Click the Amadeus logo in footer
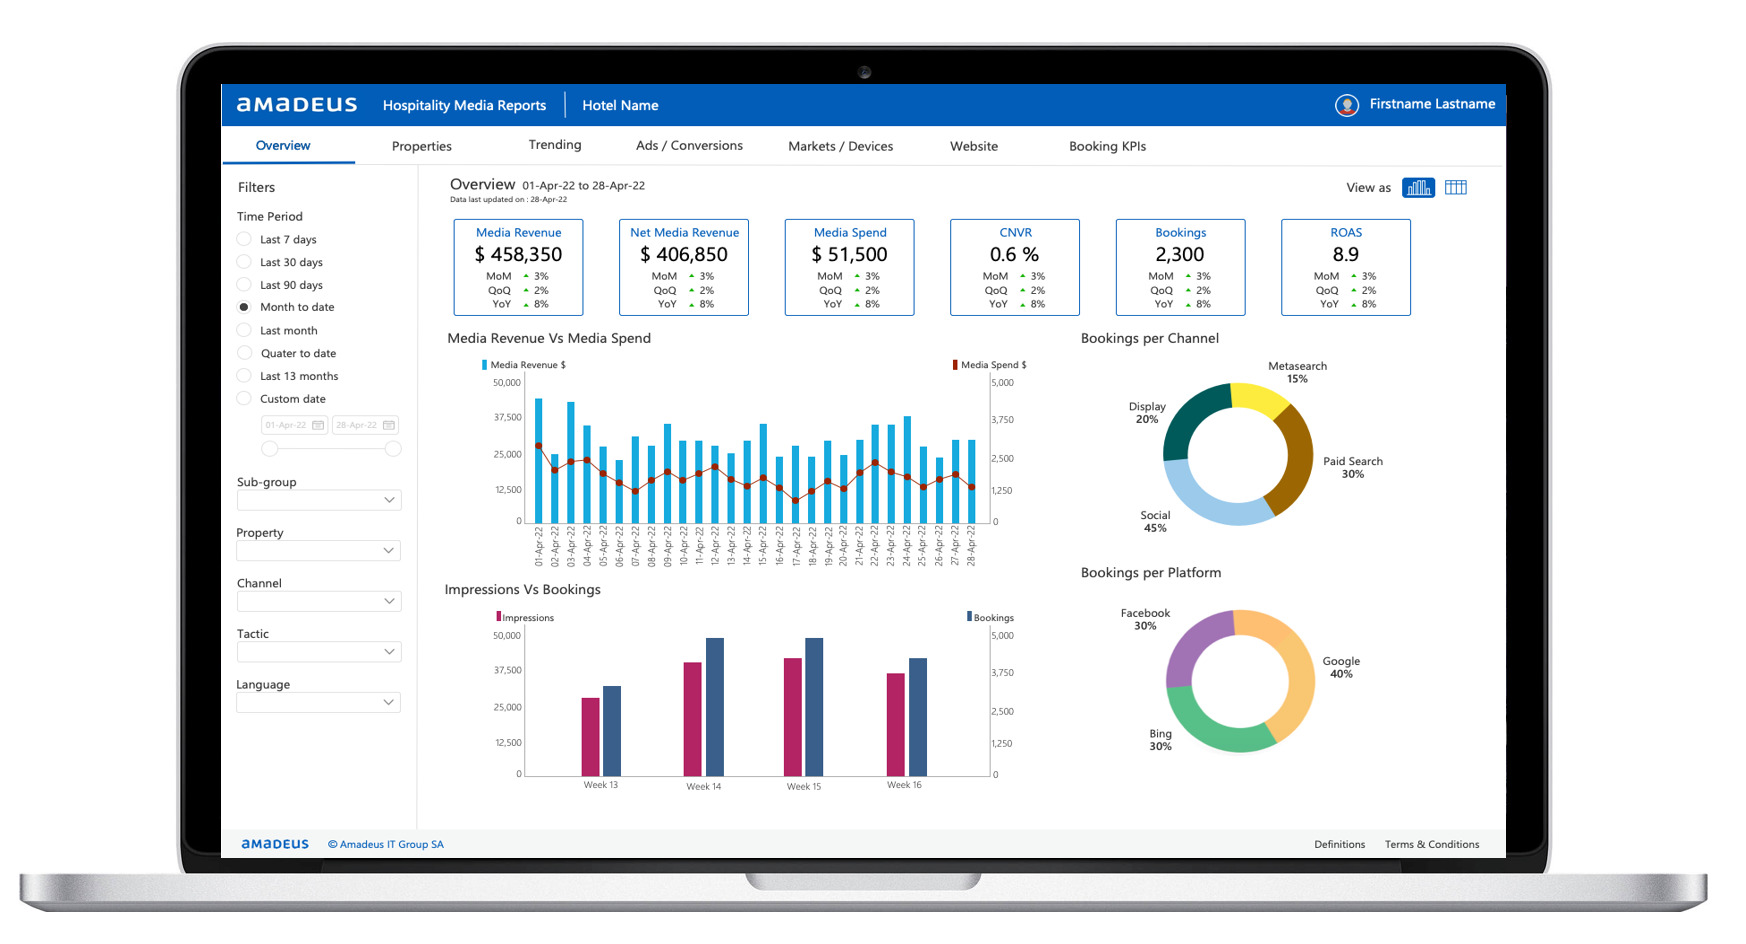The width and height of the screenshot is (1746, 944). pos(275,844)
